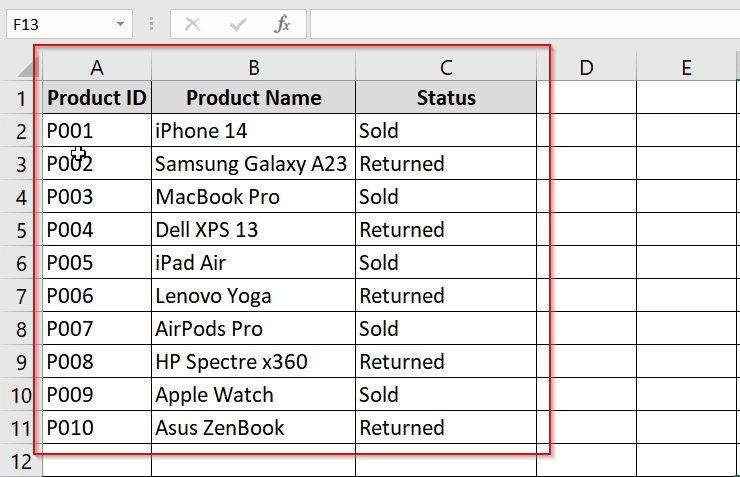
Task: Click the MacBook Pro cell
Action: [253, 196]
